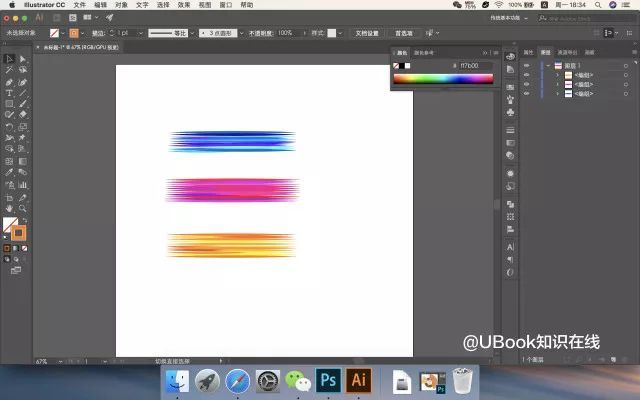The width and height of the screenshot is (640, 400).
Task: Select the Hand tool
Action: click(x=9, y=209)
